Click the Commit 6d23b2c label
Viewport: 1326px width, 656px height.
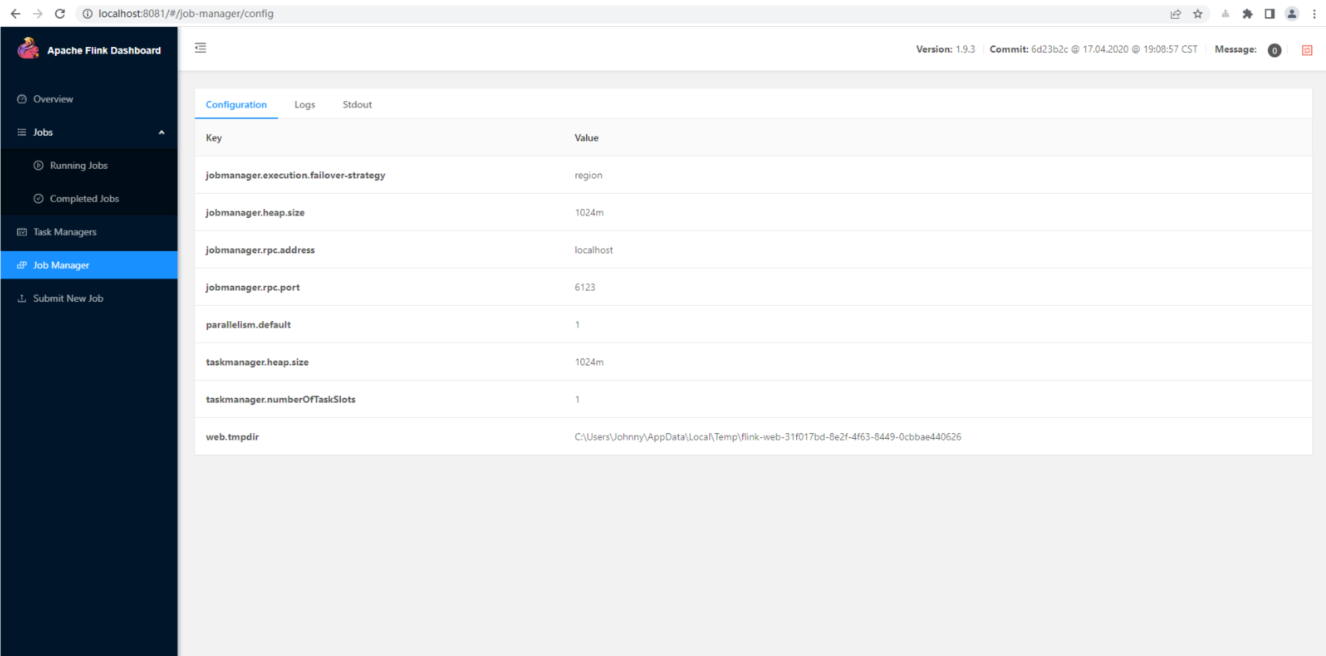tap(1093, 50)
